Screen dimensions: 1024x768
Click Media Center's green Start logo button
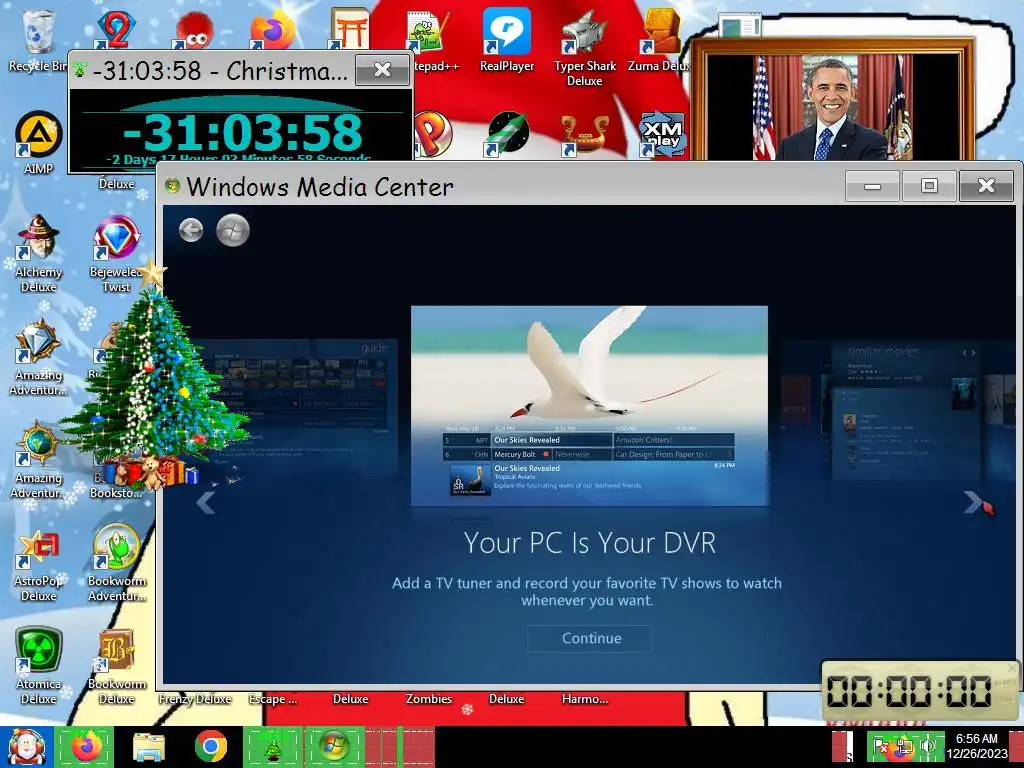tap(233, 230)
